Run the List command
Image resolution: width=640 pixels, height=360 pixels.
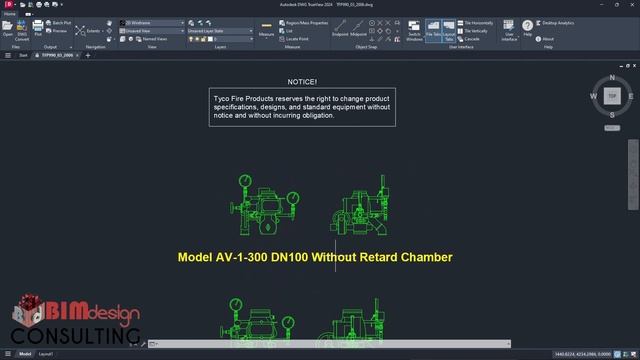tap(286, 31)
